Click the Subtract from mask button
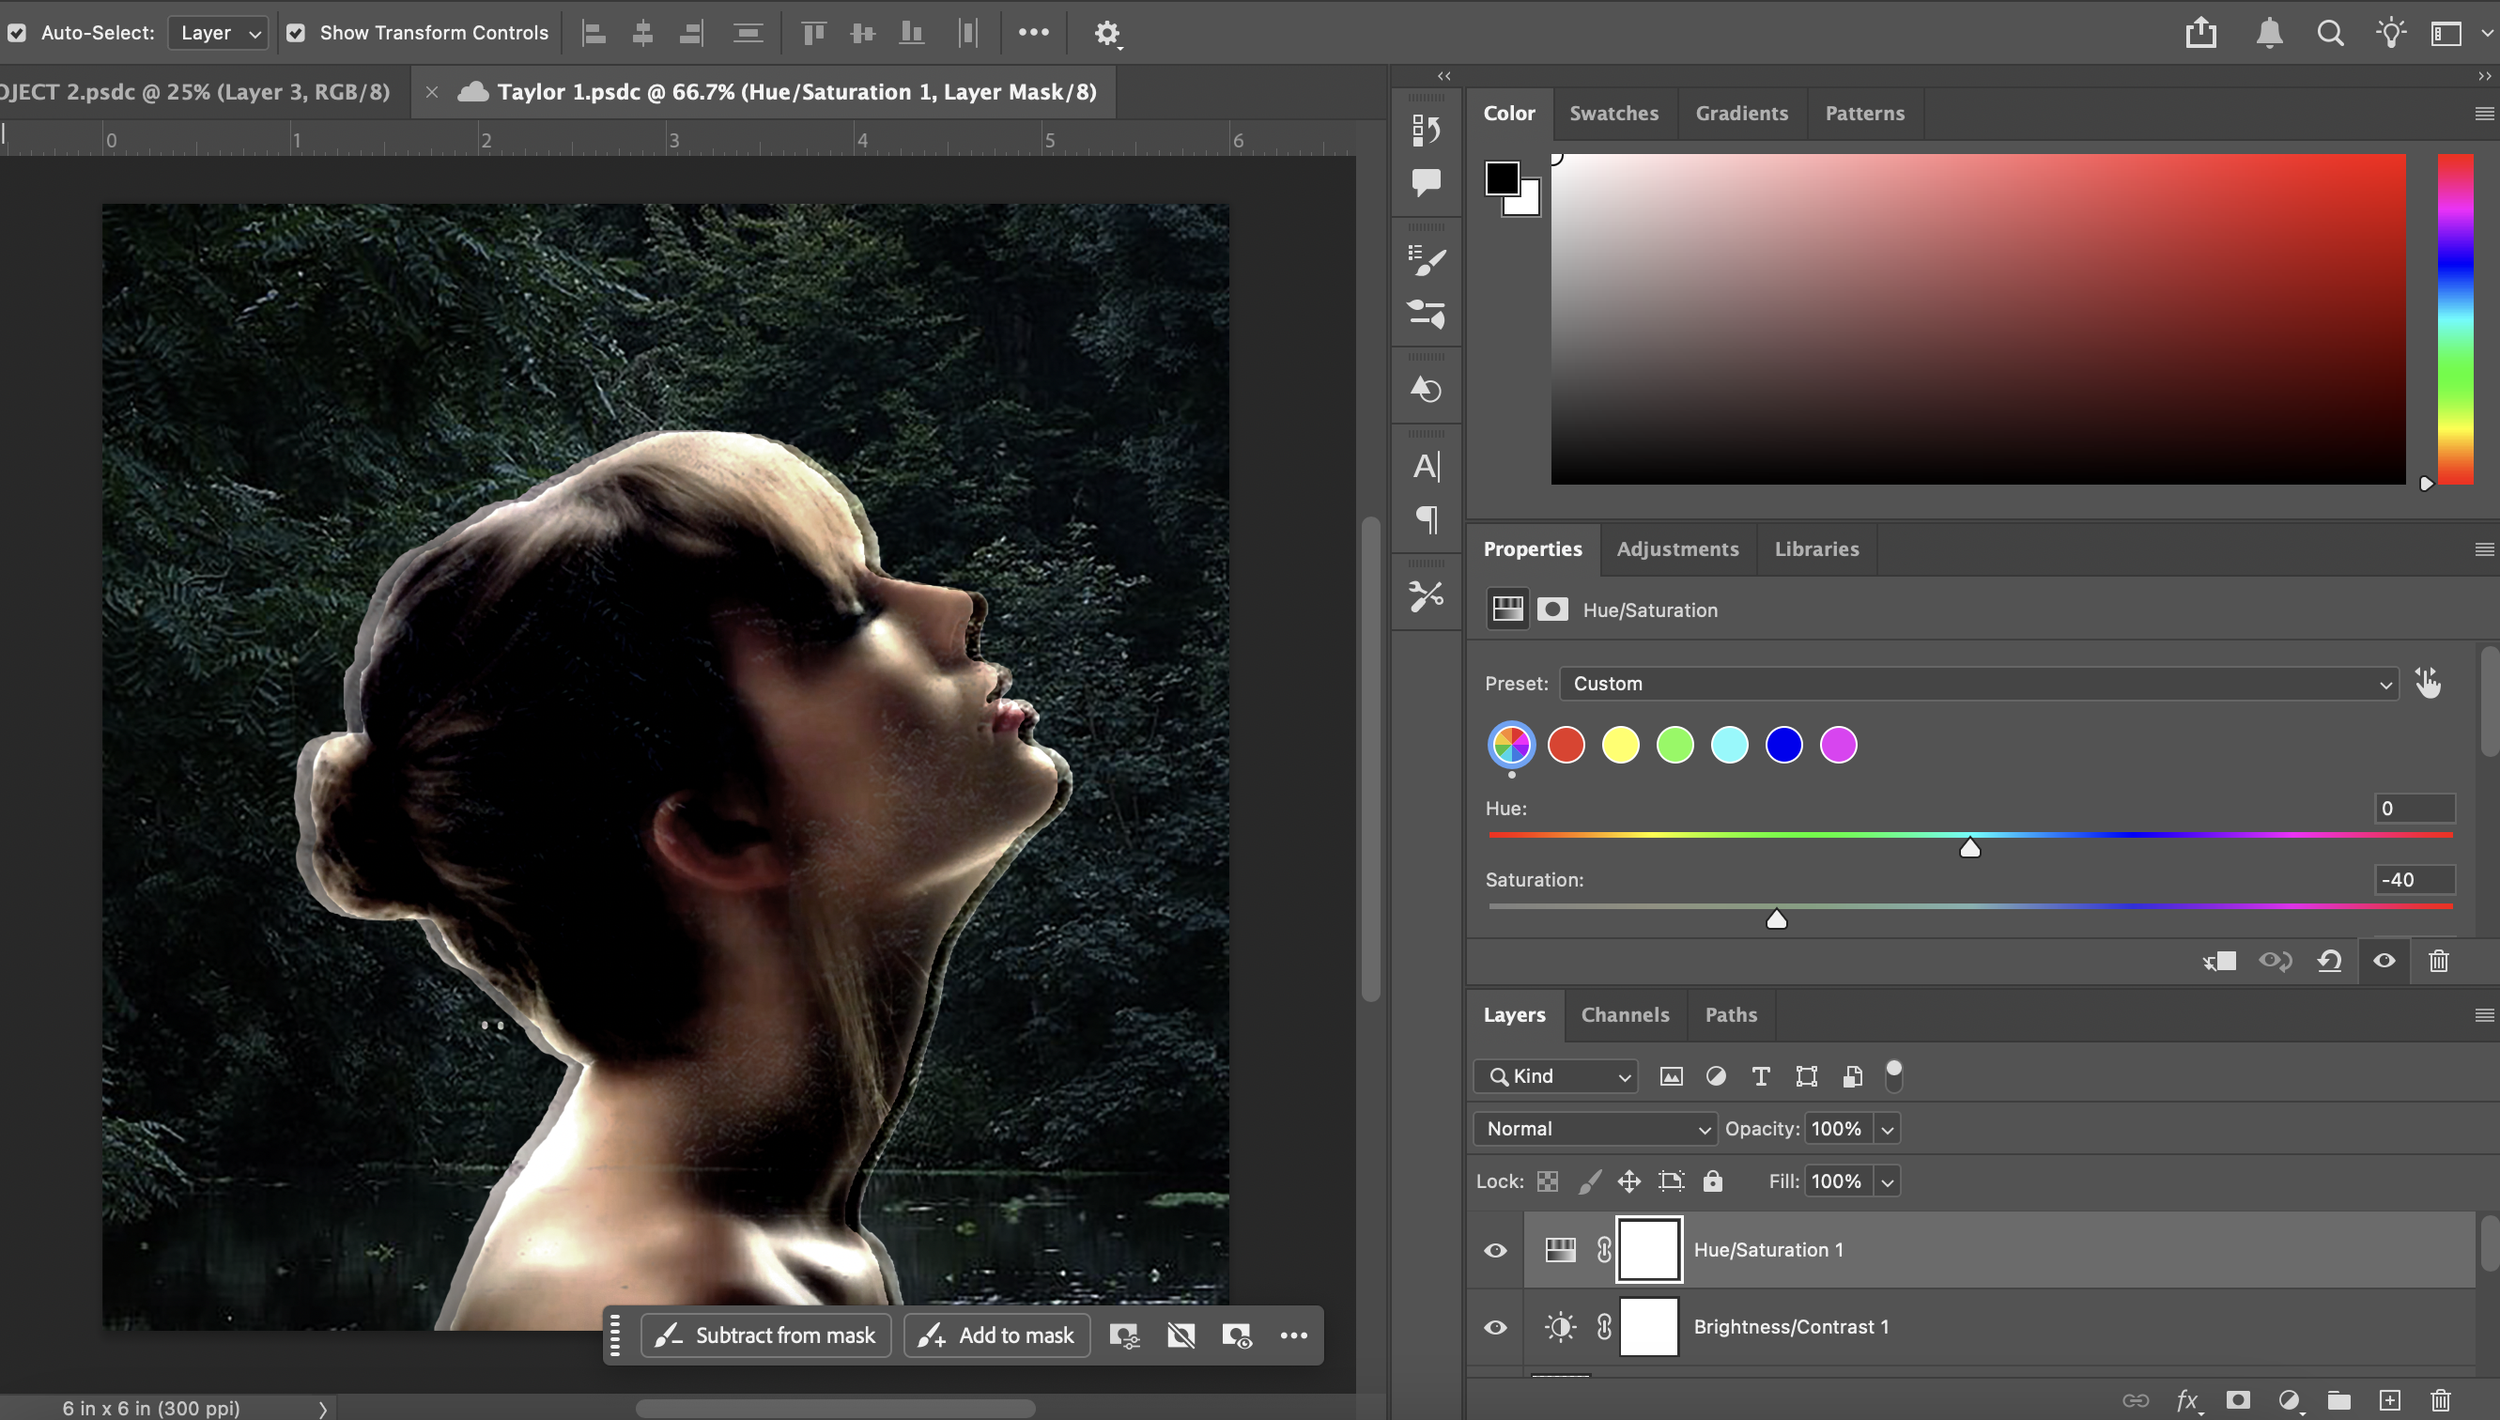Image resolution: width=2500 pixels, height=1420 pixels. point(766,1335)
